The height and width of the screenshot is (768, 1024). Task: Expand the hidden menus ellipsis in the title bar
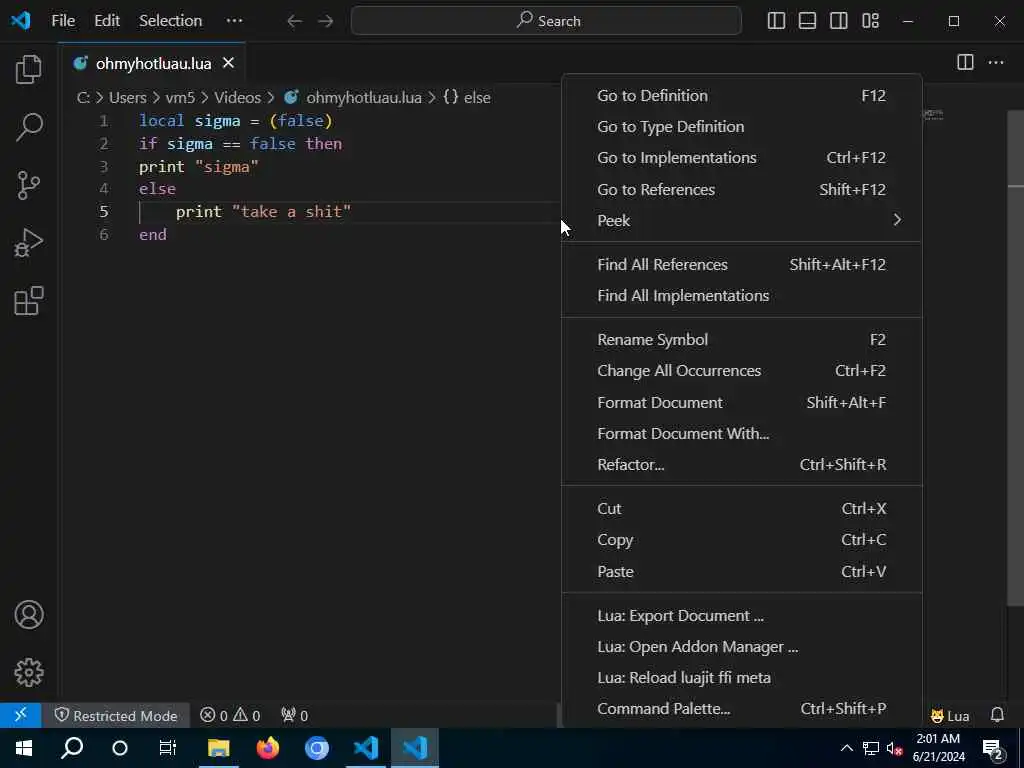click(x=234, y=21)
